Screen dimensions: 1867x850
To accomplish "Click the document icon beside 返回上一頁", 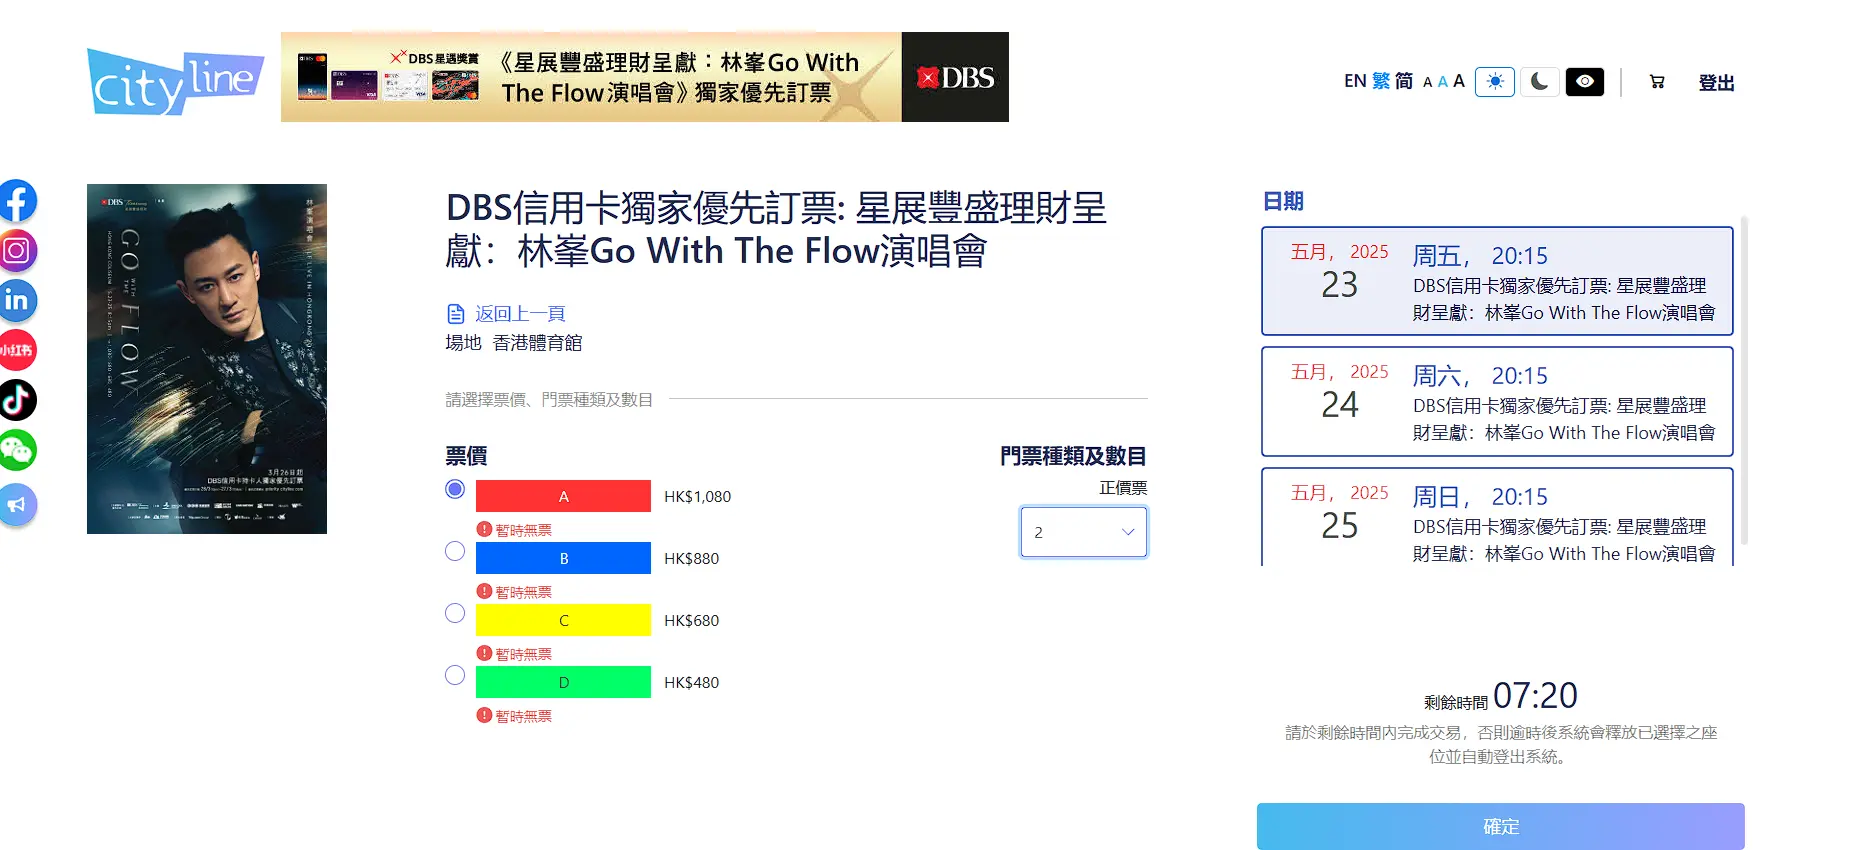I will click(x=456, y=314).
